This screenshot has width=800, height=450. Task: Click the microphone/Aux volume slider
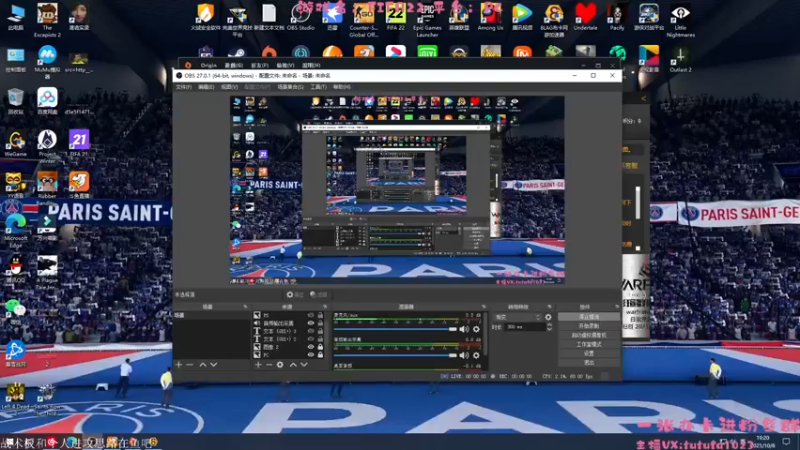[395, 329]
